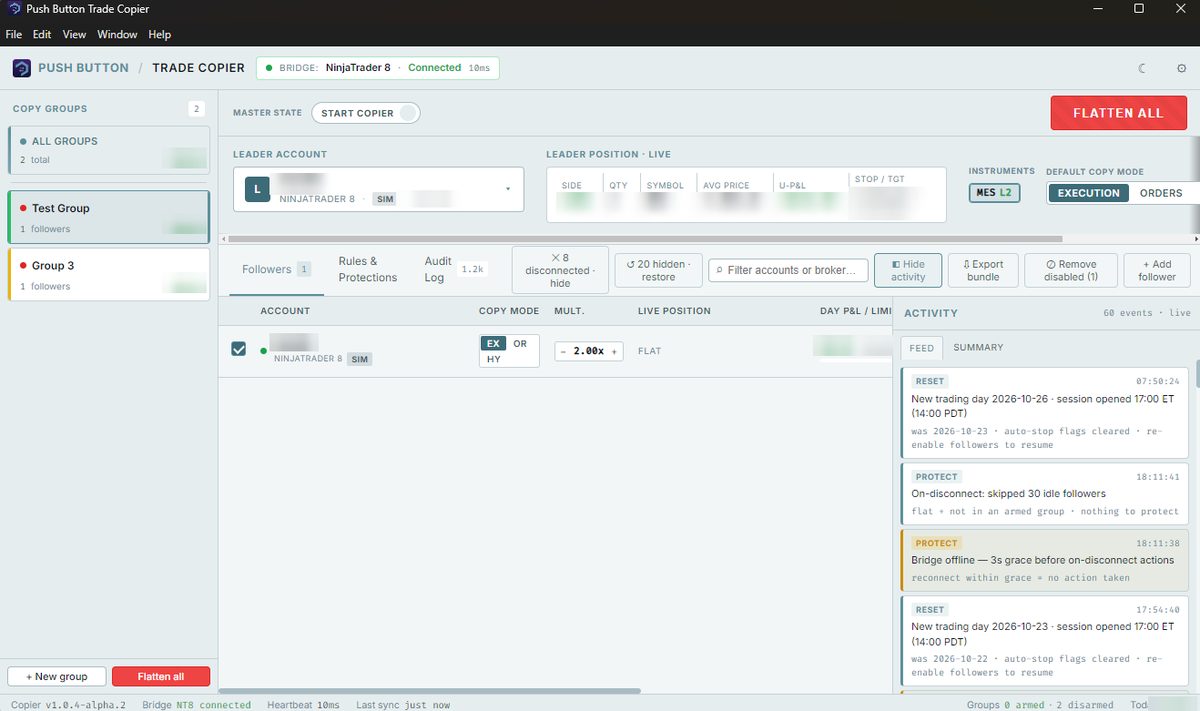Viewport: 1200px width, 711px height.
Task: Click the copy groups count badge
Action: pyautogui.click(x=196, y=109)
